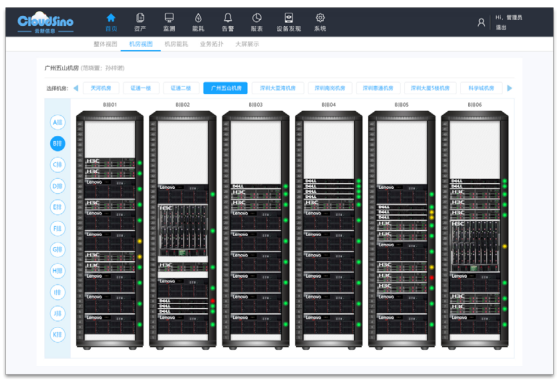The height and width of the screenshot is (381, 560).
Task: Select the 科学城机房 room button
Action: tap(481, 88)
